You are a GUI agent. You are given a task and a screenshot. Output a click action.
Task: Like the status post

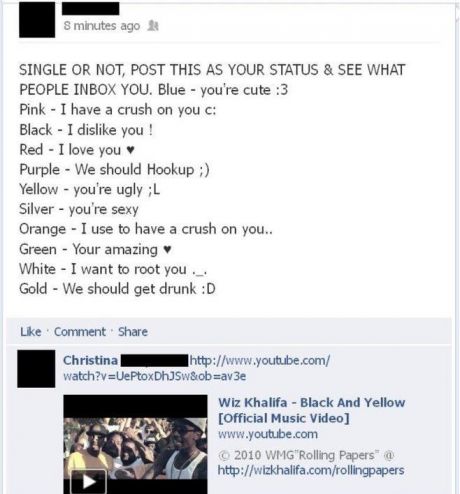31,332
